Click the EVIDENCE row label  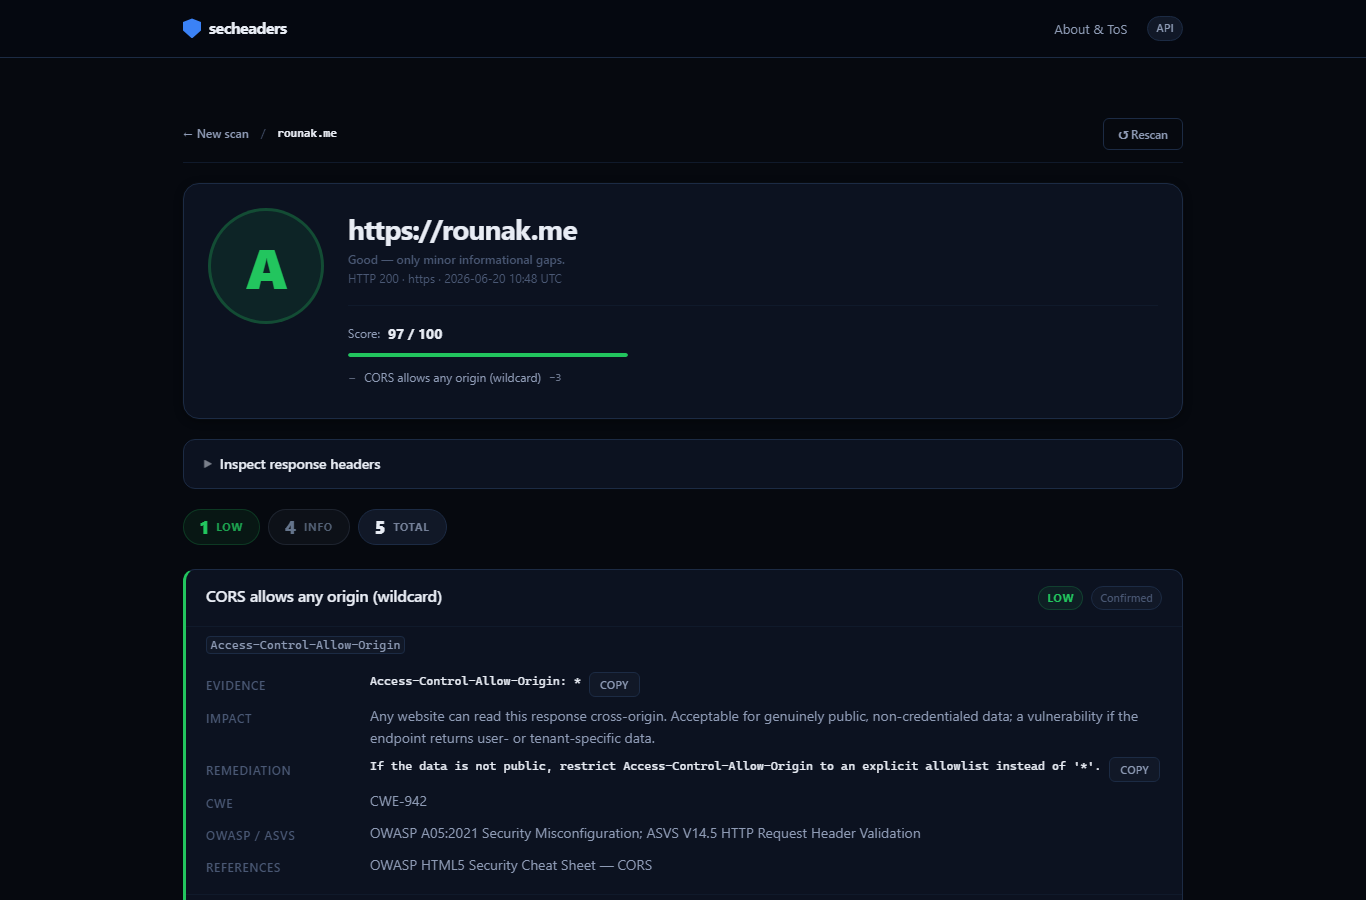[236, 686]
